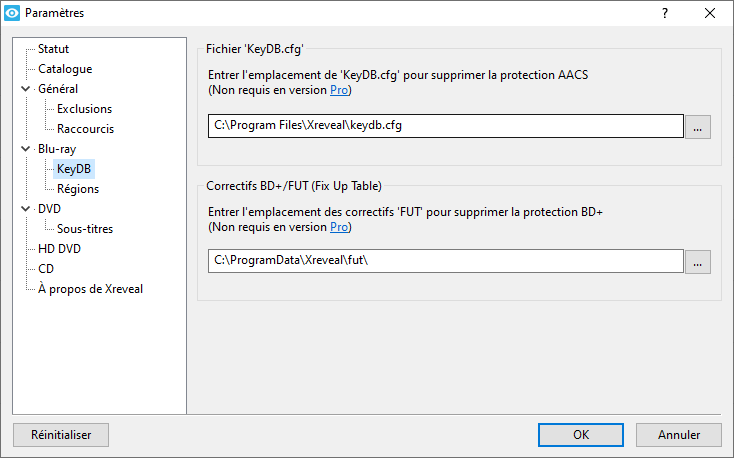Browse for FUT fixes folder
Image resolution: width=734 pixels, height=458 pixels.
tap(698, 261)
